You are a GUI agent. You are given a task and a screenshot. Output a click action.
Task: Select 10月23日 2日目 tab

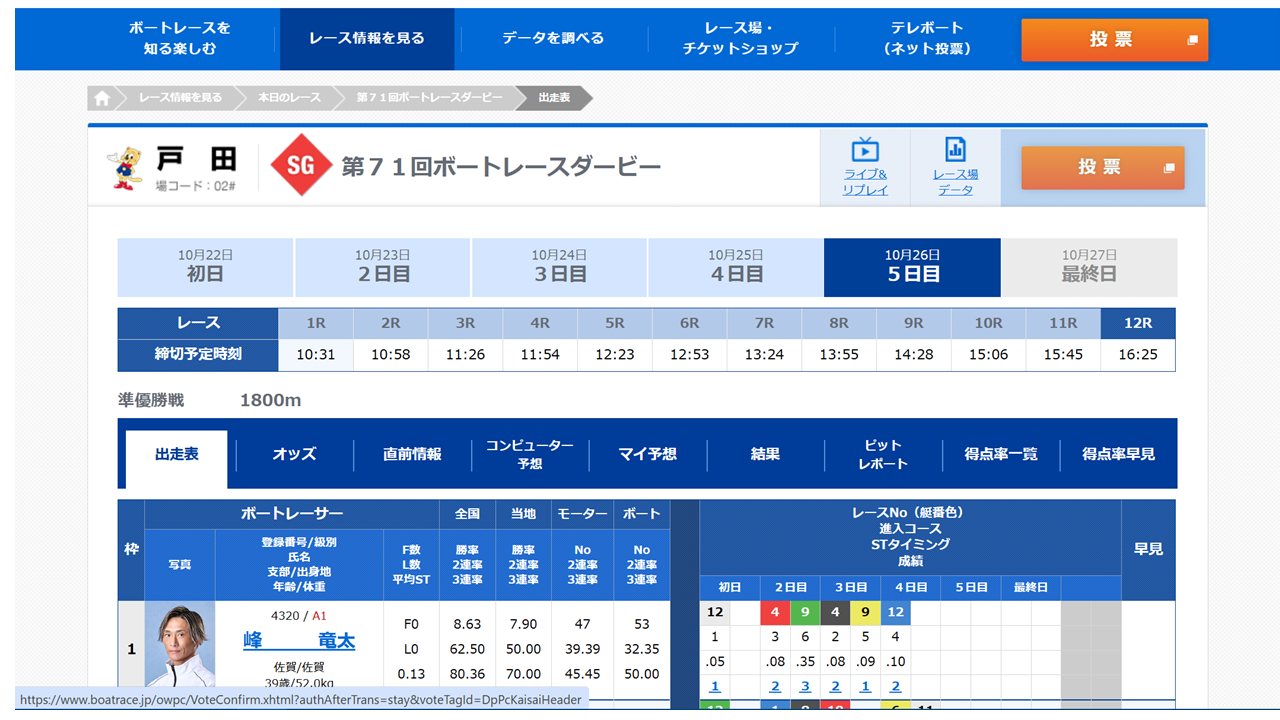382,267
